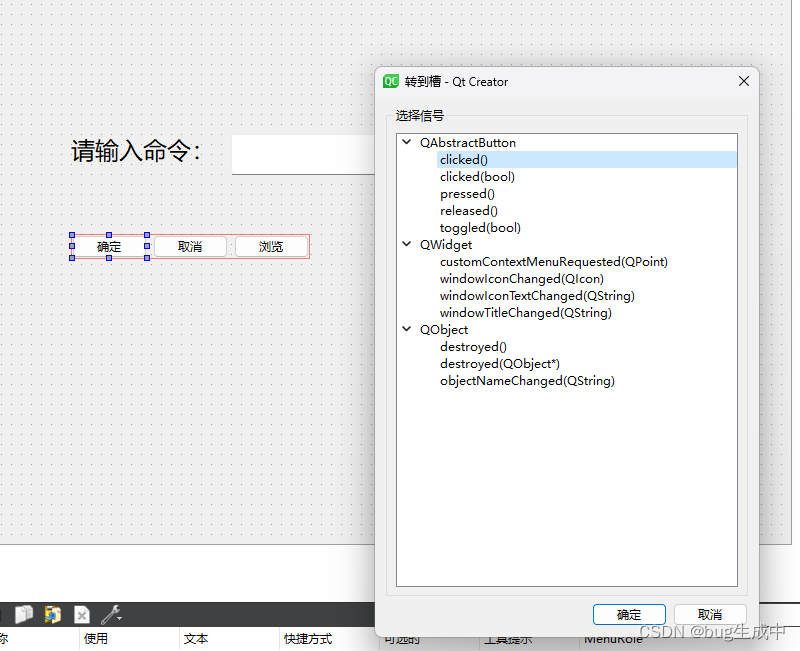Close the 转到槽 dialog

pyautogui.click(x=744, y=81)
